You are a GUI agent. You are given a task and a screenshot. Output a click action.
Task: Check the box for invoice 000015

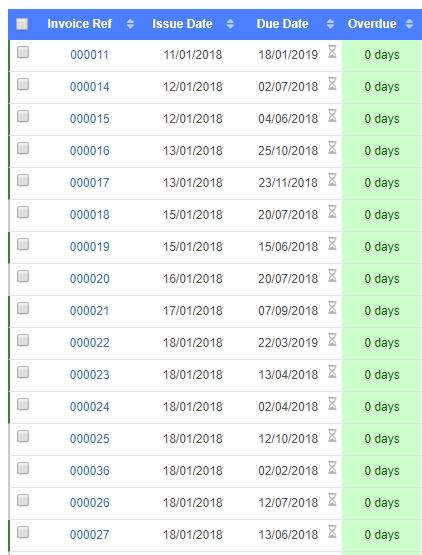(x=23, y=116)
